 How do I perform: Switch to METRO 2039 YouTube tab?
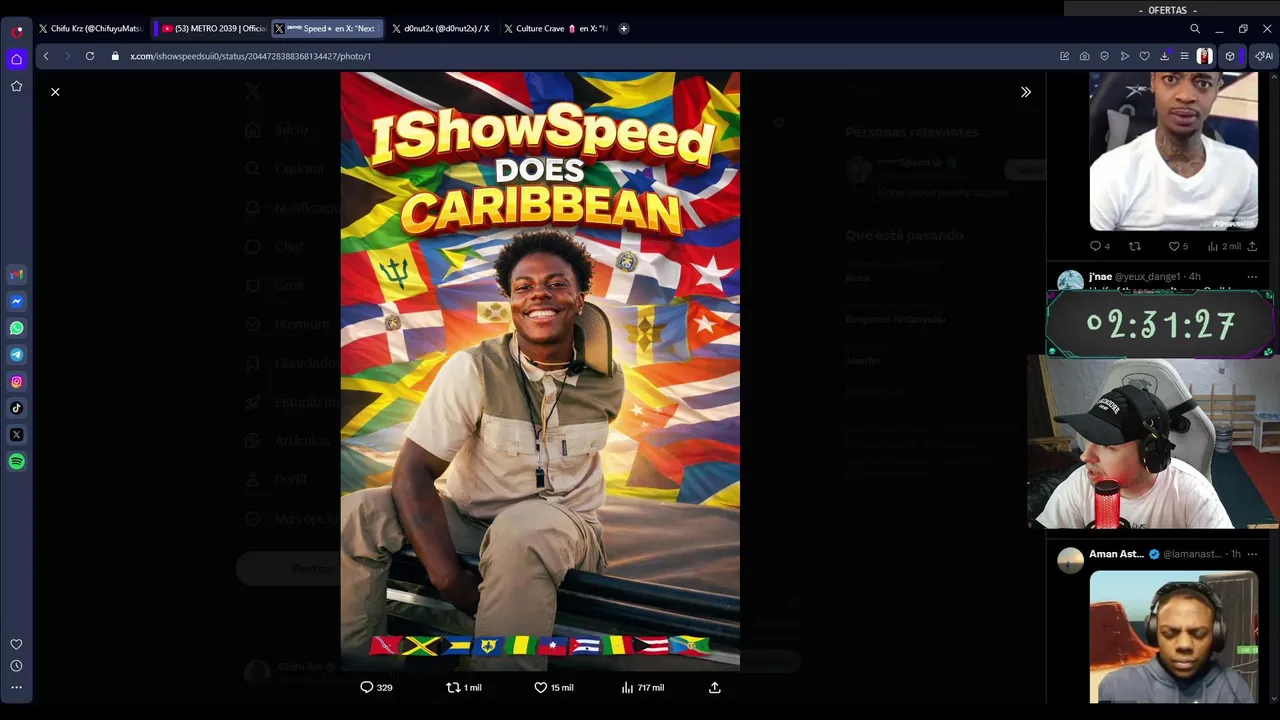pos(212,29)
